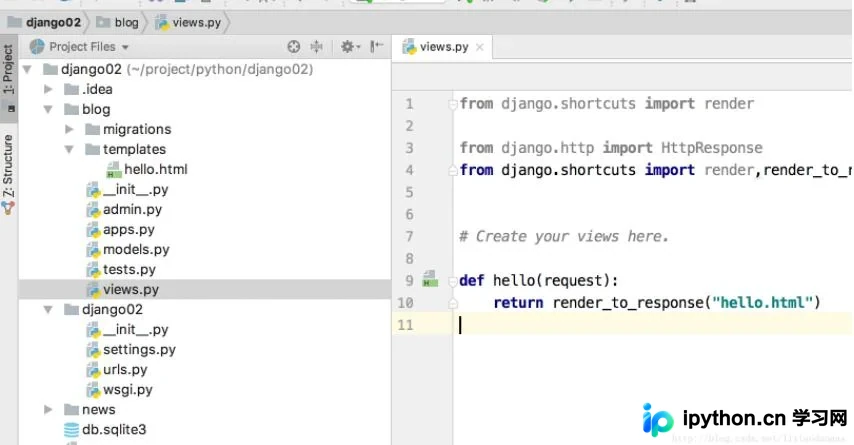Click the Project Files globe icon
Viewport: 854px width, 445px height.
coord(37,47)
